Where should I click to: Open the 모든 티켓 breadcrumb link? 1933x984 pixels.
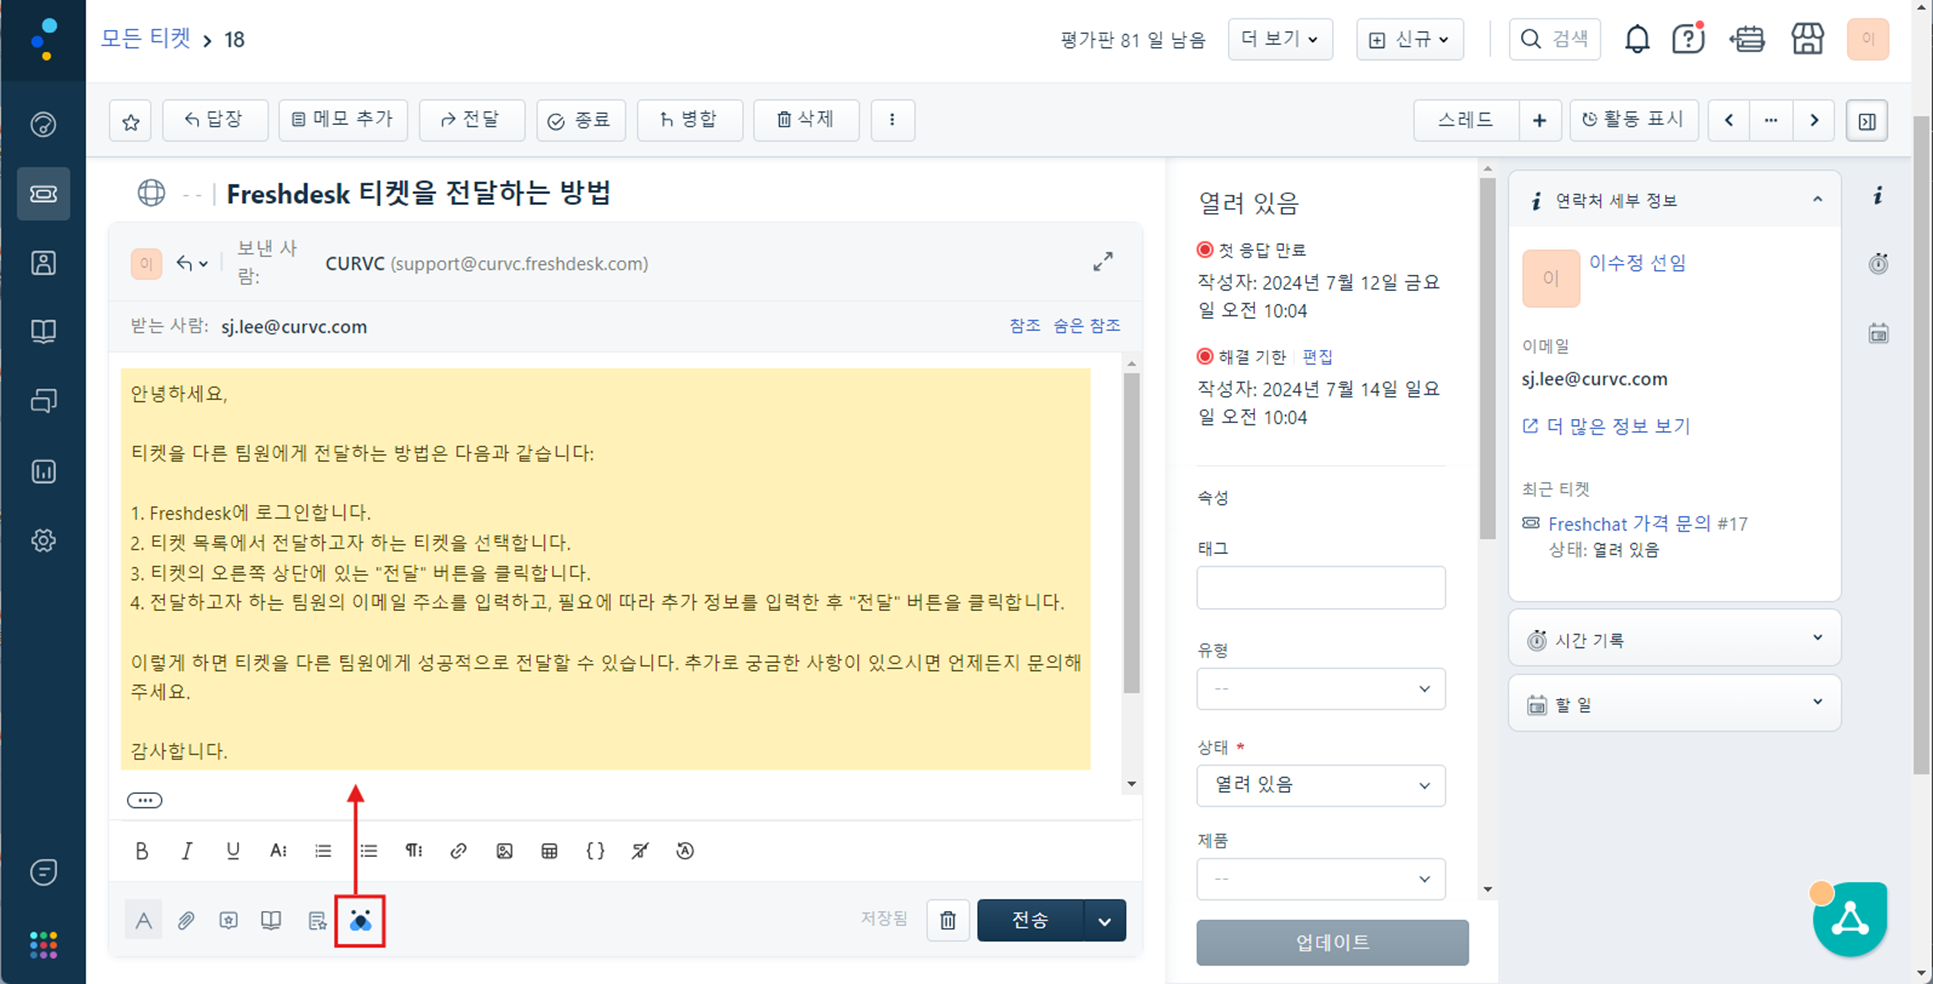pos(146,39)
